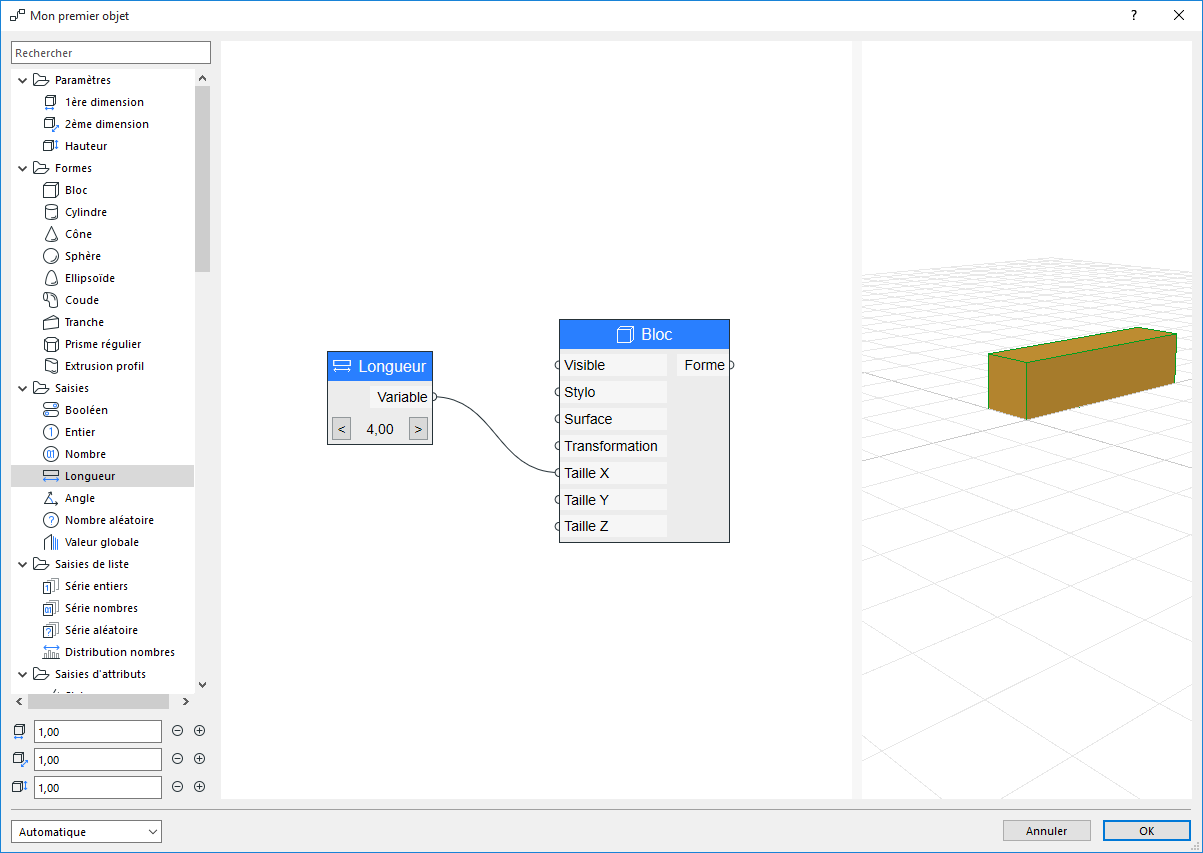The image size is (1203, 853).
Task: Pick the Coude shape icon
Action: (x=51, y=300)
